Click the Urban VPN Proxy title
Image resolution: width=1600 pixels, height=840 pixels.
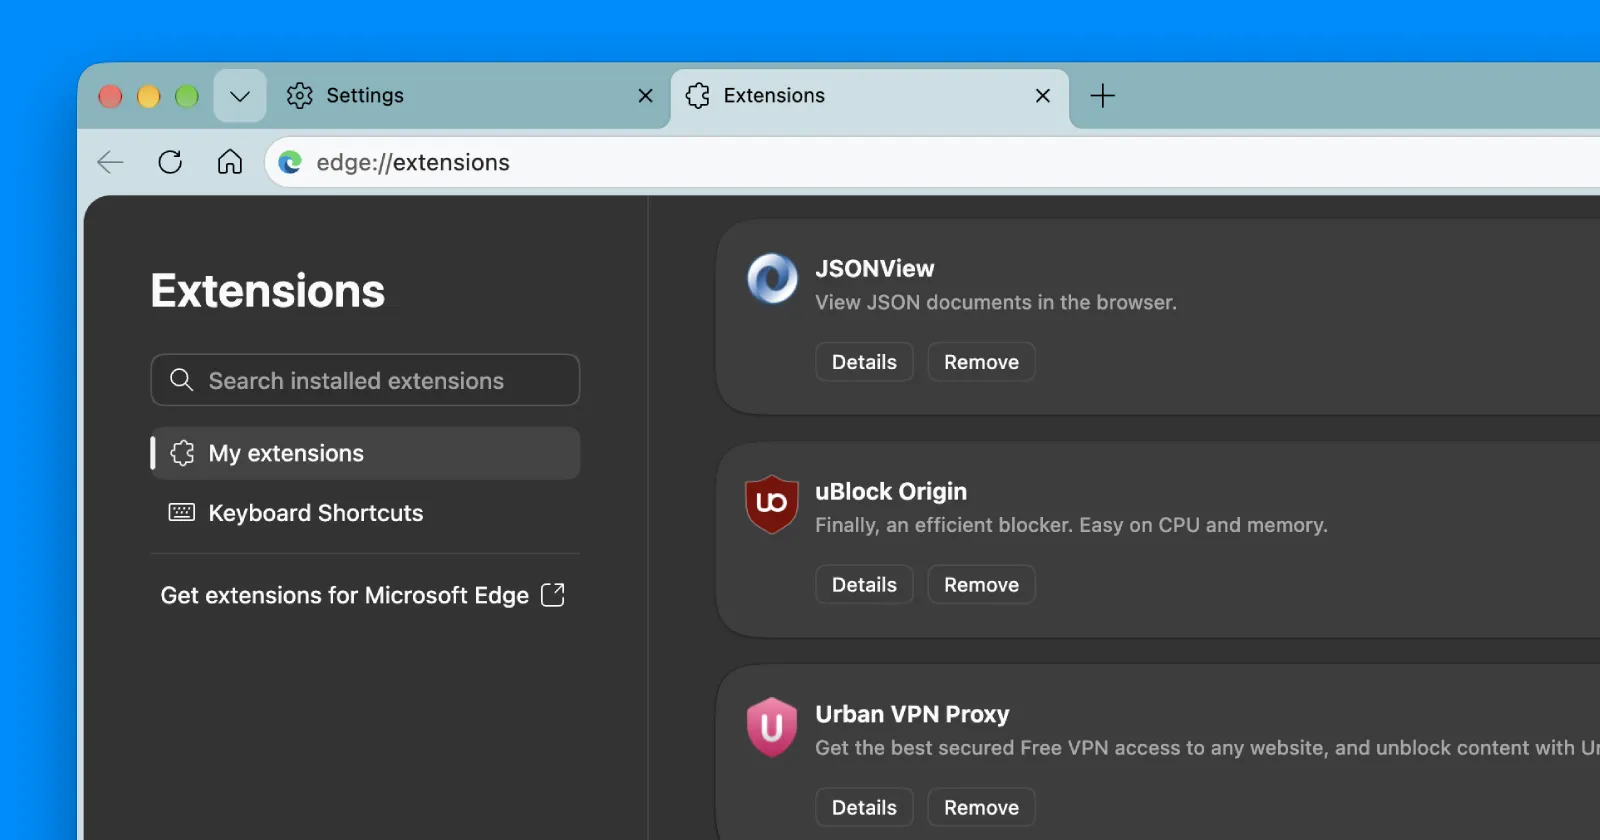click(912, 715)
